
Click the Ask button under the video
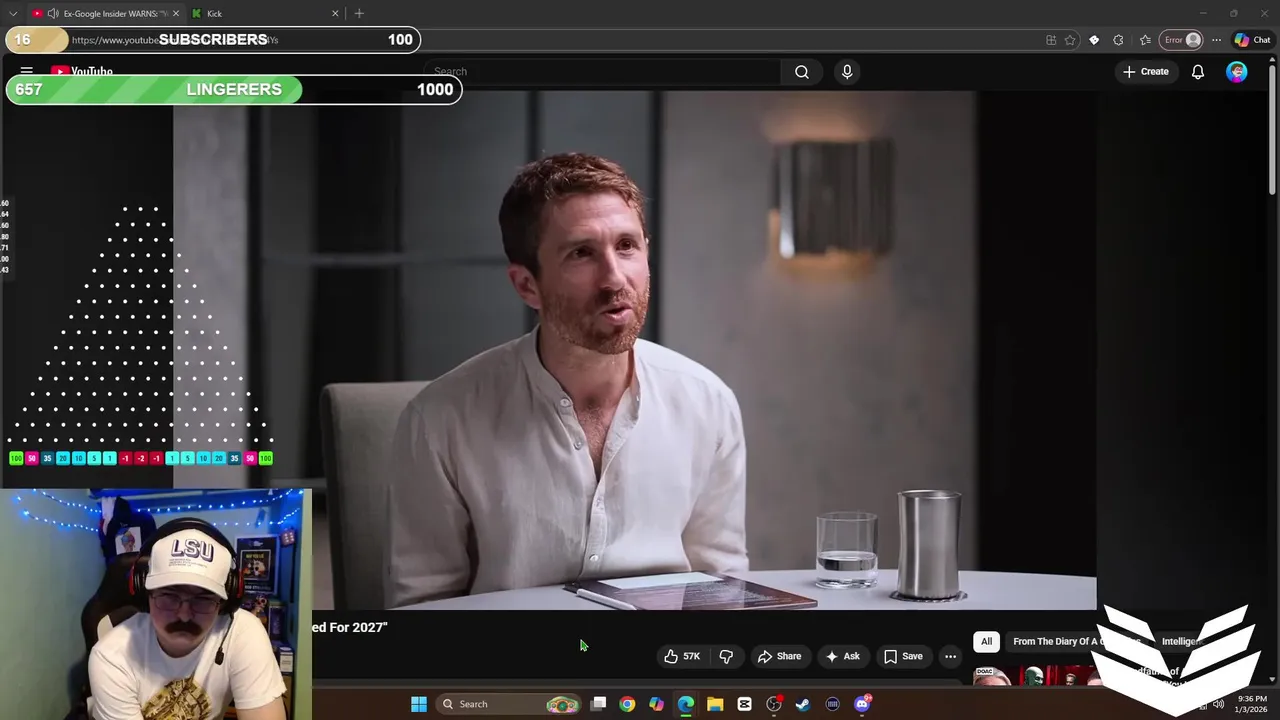[842, 656]
